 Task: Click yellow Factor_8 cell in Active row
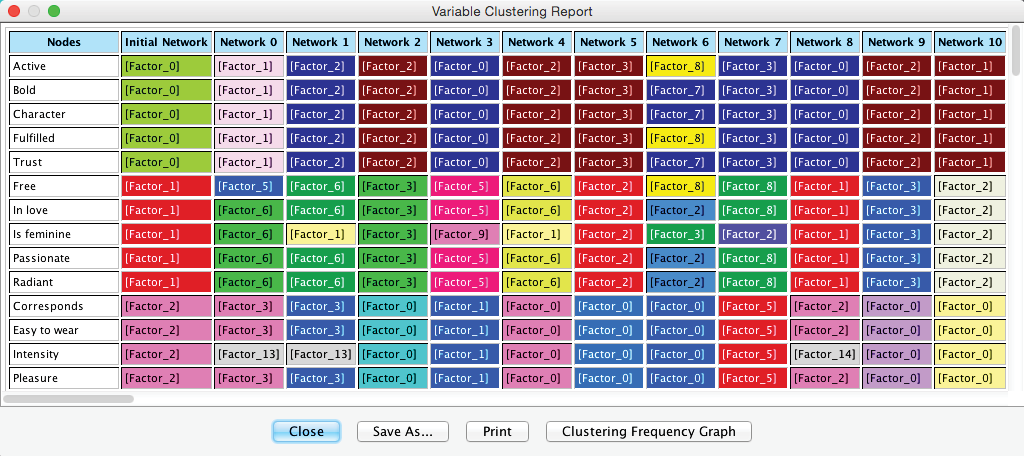coord(681,66)
